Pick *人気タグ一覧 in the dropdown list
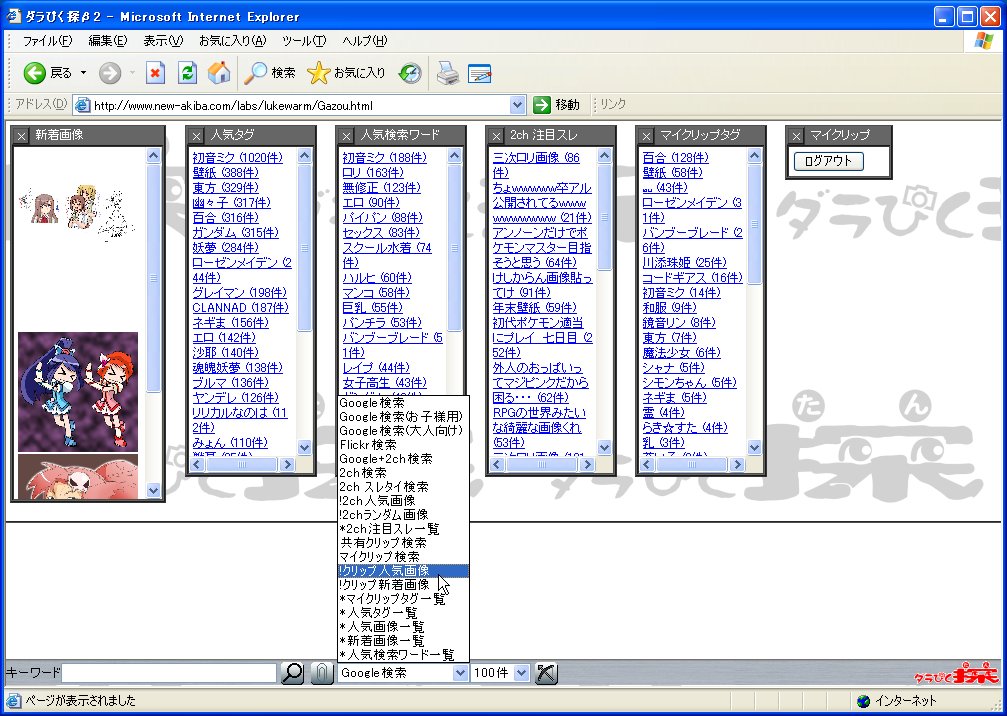 click(x=403, y=613)
